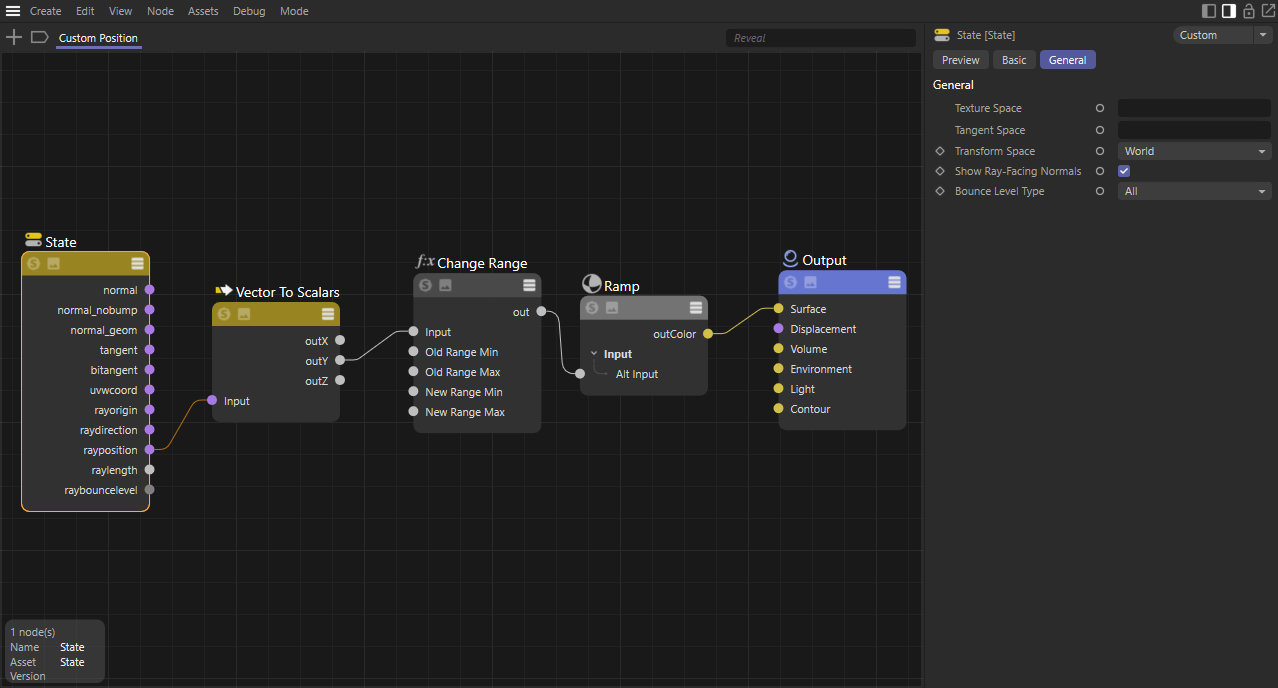The height and width of the screenshot is (688, 1278).
Task: Toggle the preview image icon on the Ramp node
Action: tap(612, 308)
